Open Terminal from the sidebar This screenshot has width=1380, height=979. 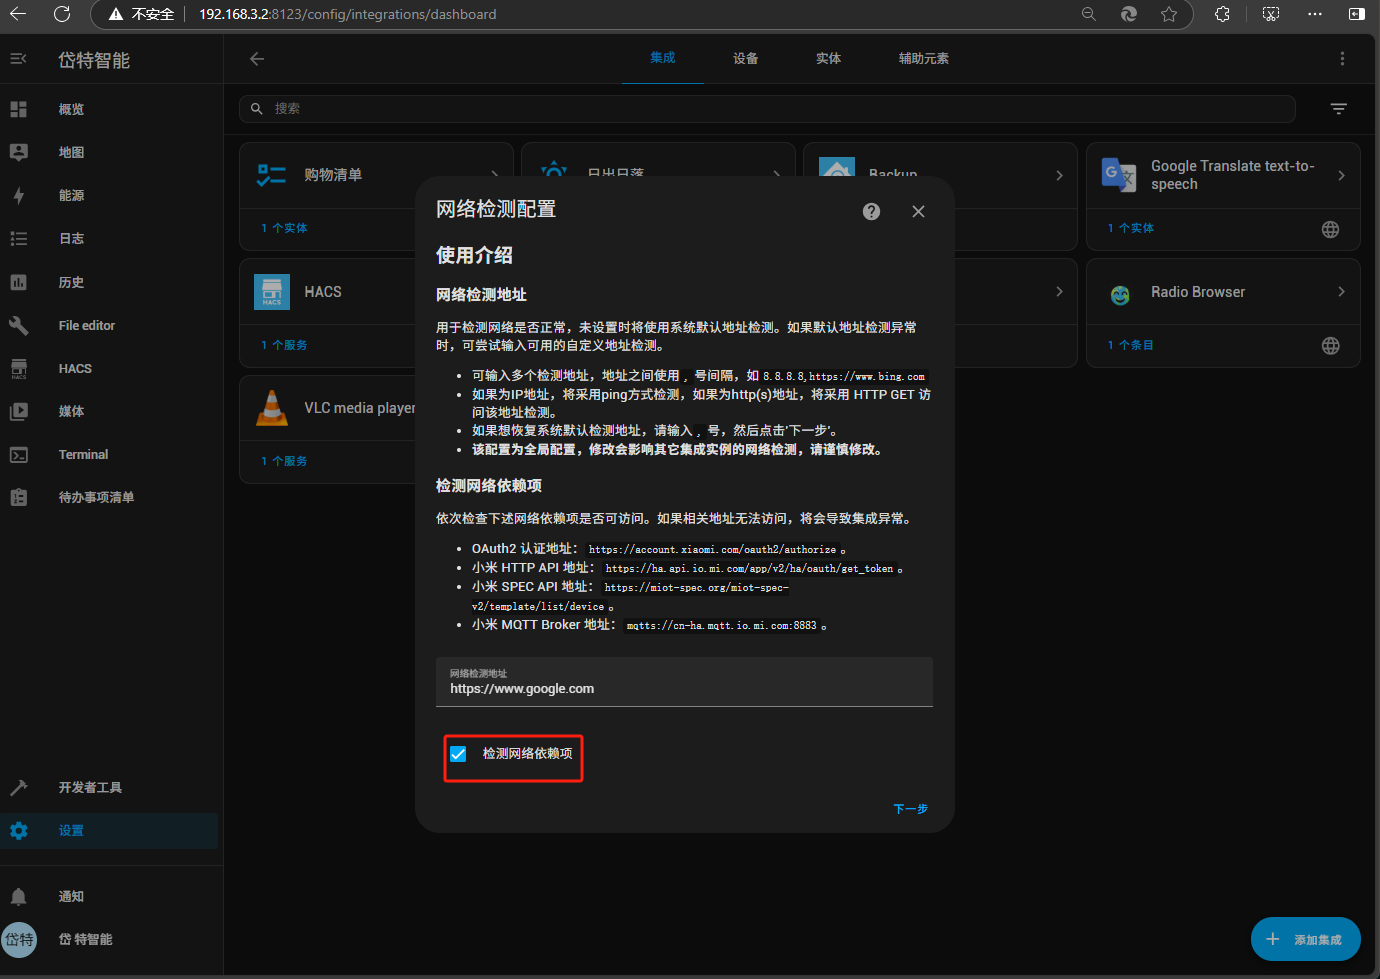click(x=83, y=455)
